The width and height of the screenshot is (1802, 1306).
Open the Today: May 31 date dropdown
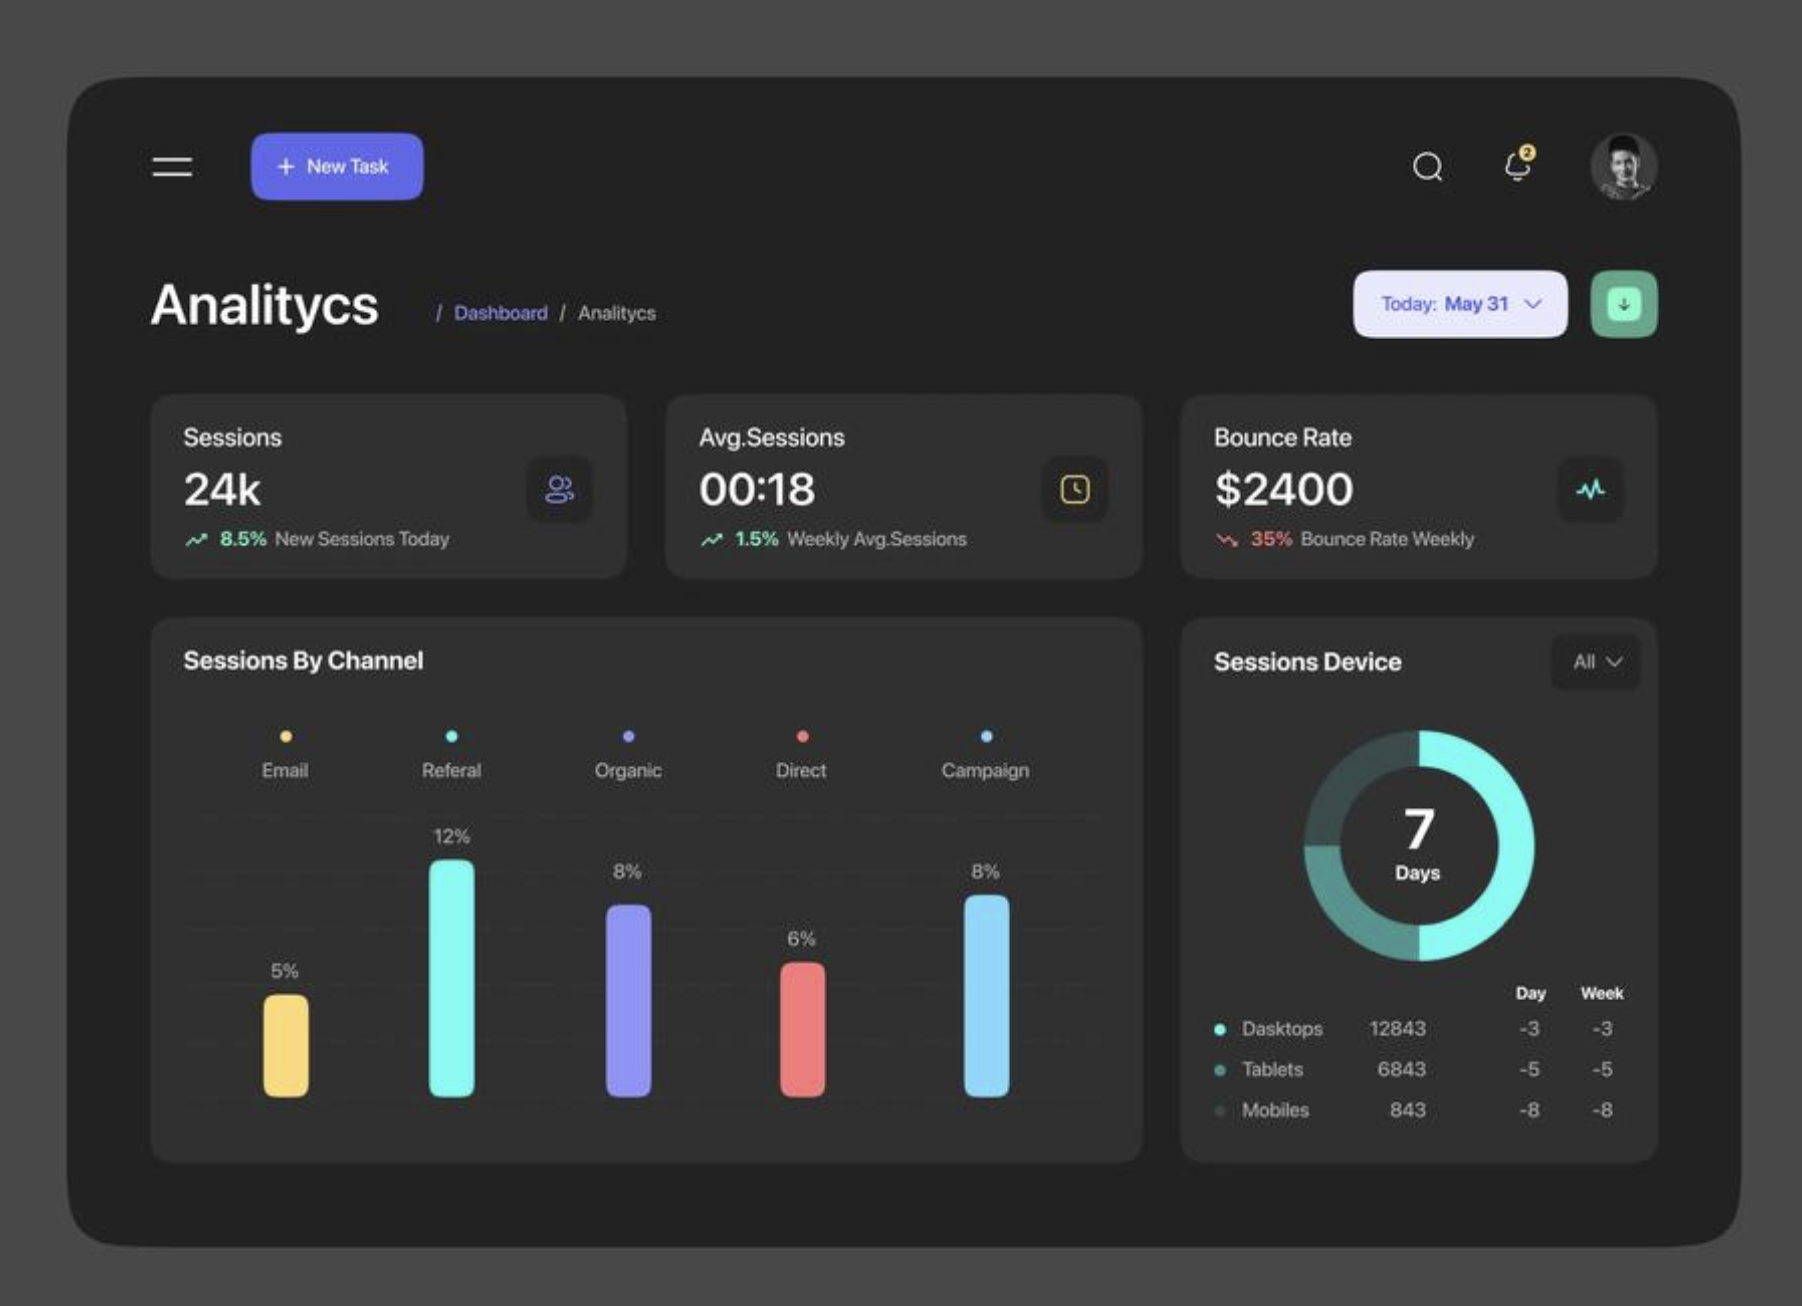(x=1459, y=304)
